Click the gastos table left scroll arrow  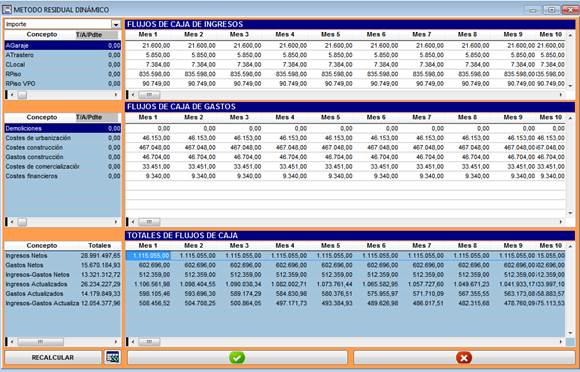coord(133,222)
